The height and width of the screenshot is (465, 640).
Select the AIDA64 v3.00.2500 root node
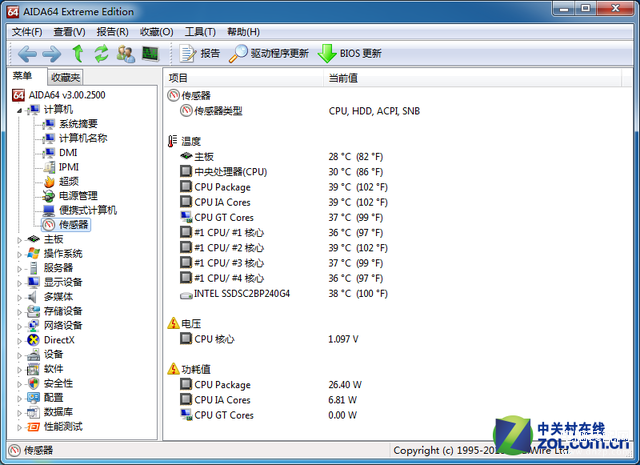59,95
